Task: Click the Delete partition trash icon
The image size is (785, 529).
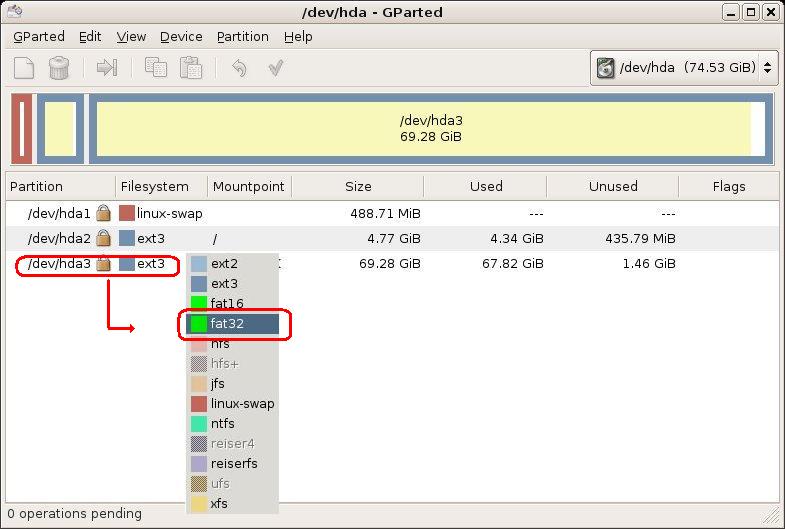Action: 60,68
